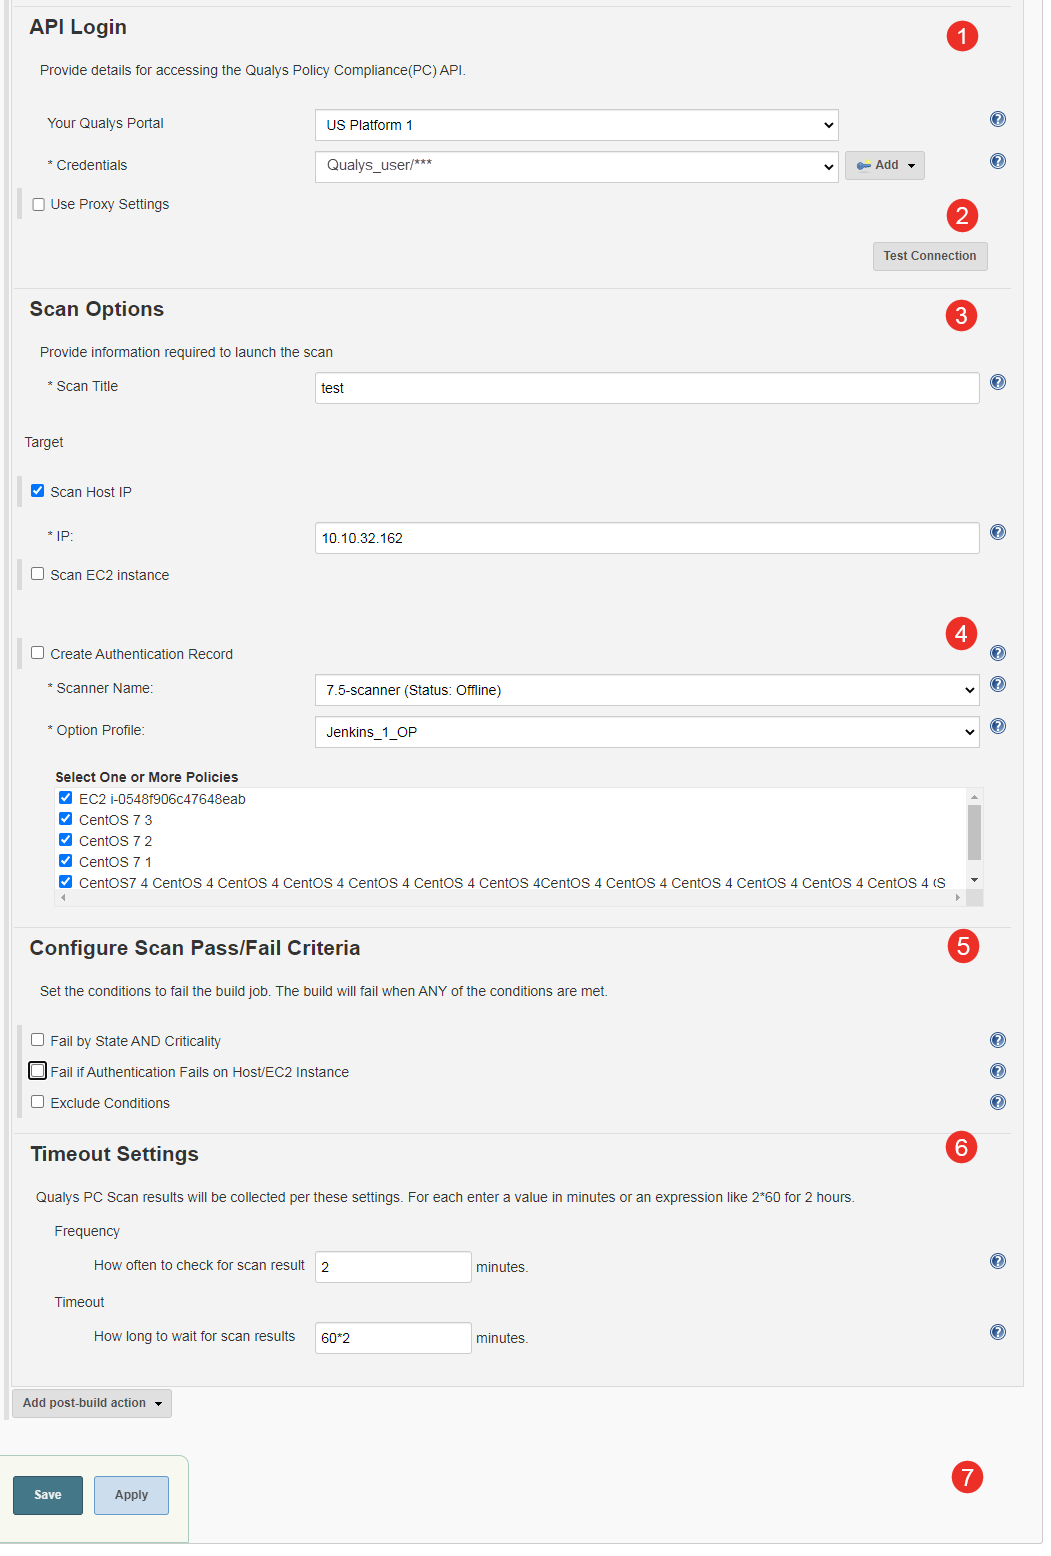Focus the scan results timeout field
1051x1556 pixels.
coord(393,1338)
